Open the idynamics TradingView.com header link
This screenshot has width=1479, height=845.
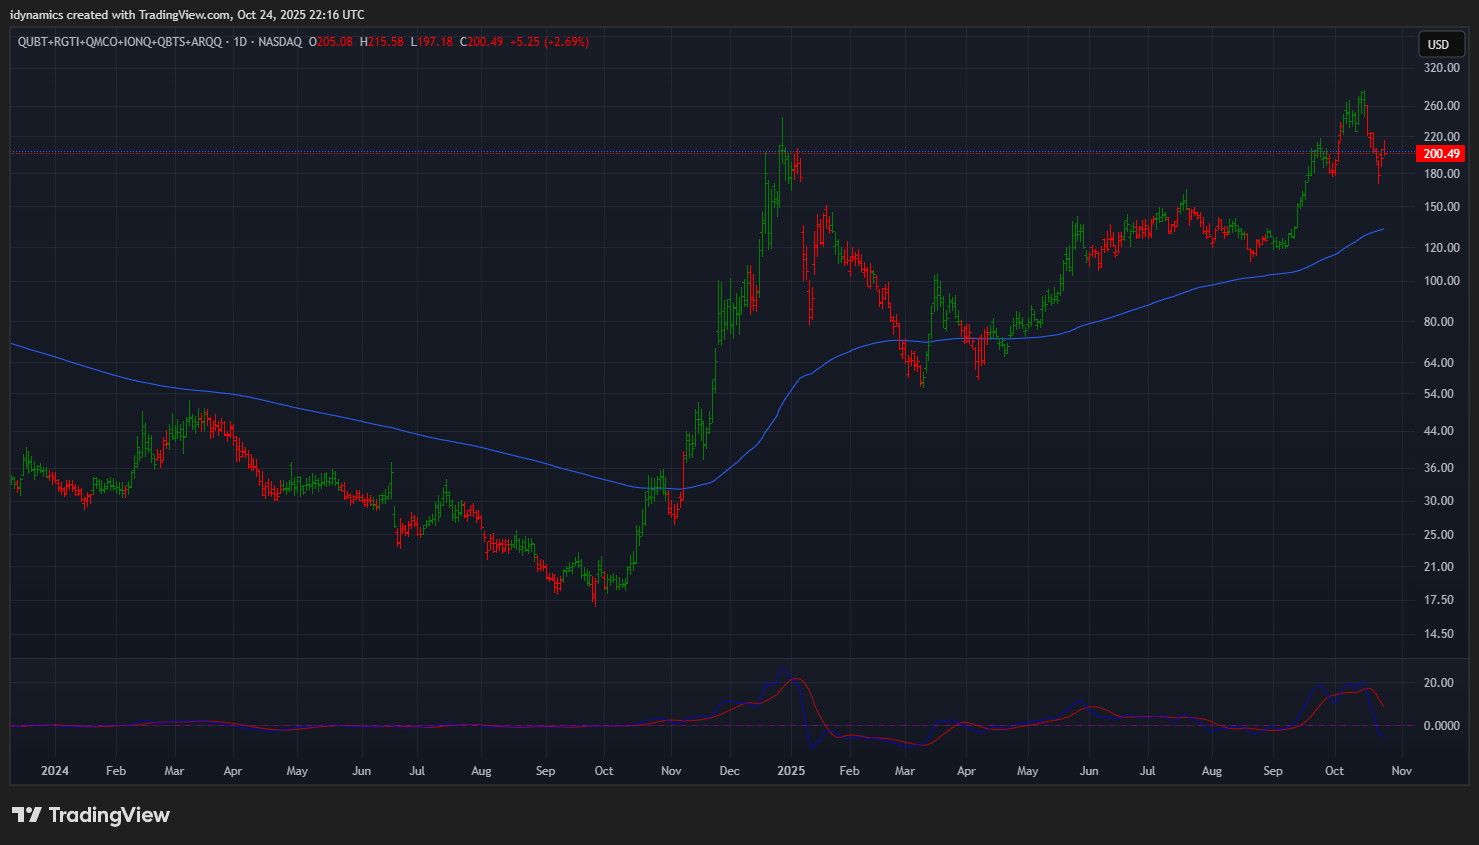[x=187, y=15]
